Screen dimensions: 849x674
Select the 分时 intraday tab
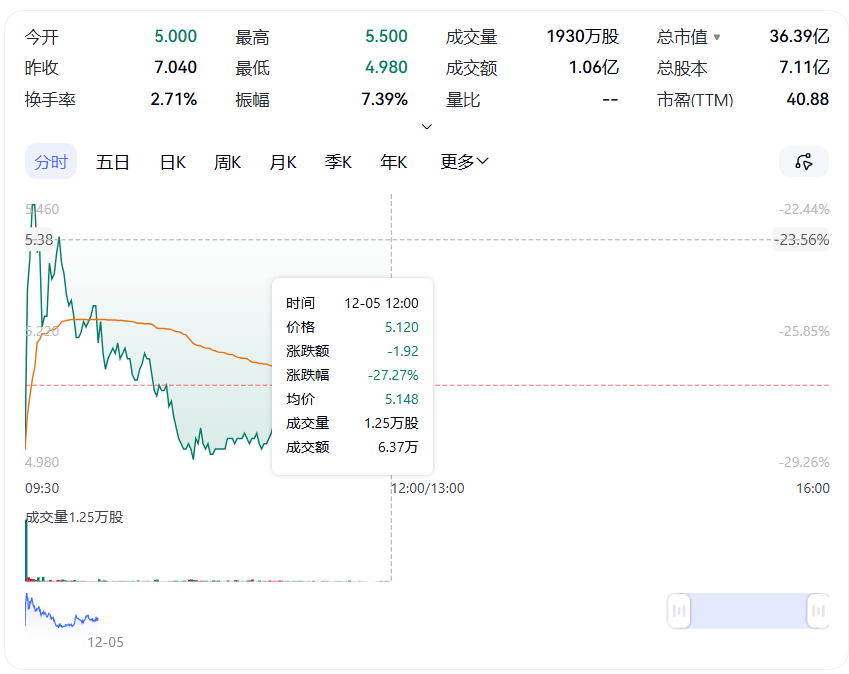click(51, 162)
